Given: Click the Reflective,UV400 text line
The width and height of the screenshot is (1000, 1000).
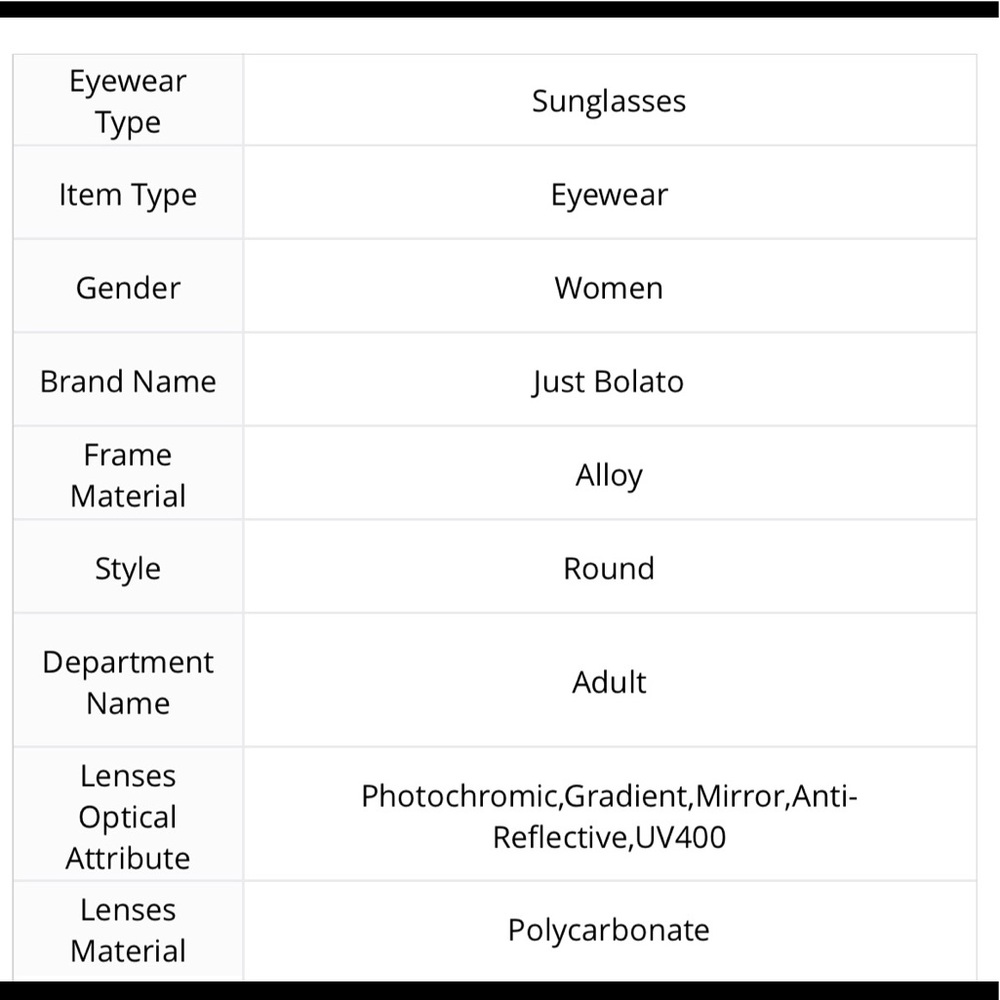Looking at the screenshot, I should pyautogui.click(x=609, y=837).
